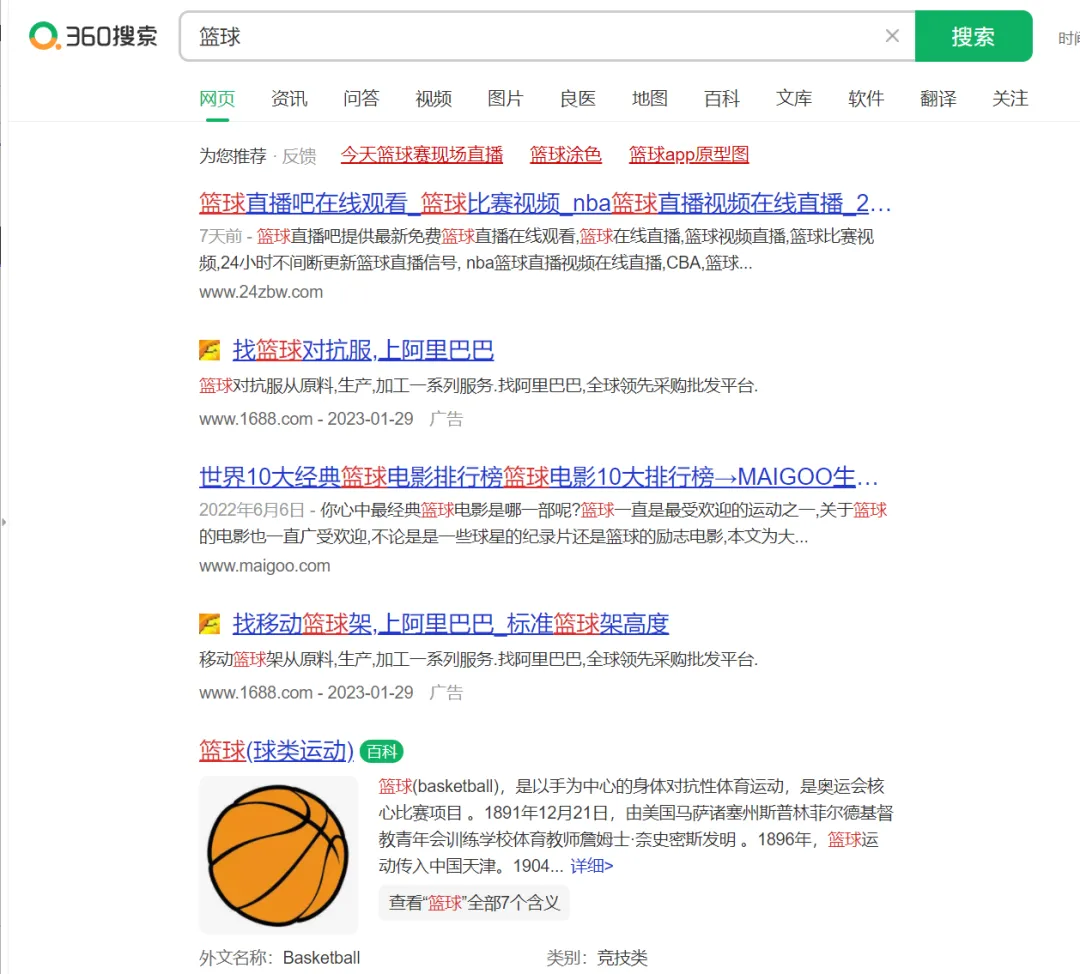Open suggestion 篮球涂色
The image size is (1080, 974).
point(565,155)
